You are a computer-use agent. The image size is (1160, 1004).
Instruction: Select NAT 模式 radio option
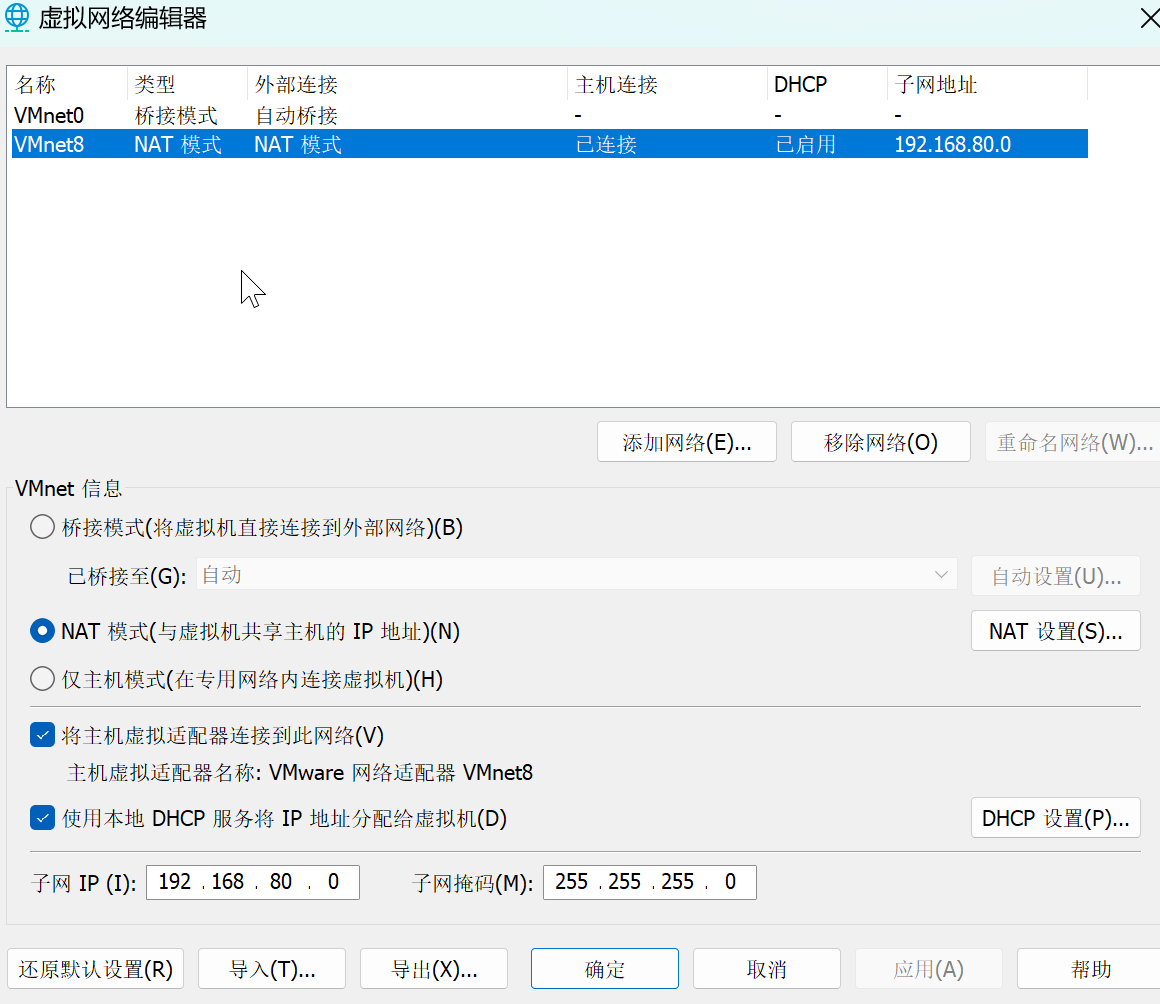pos(42,631)
